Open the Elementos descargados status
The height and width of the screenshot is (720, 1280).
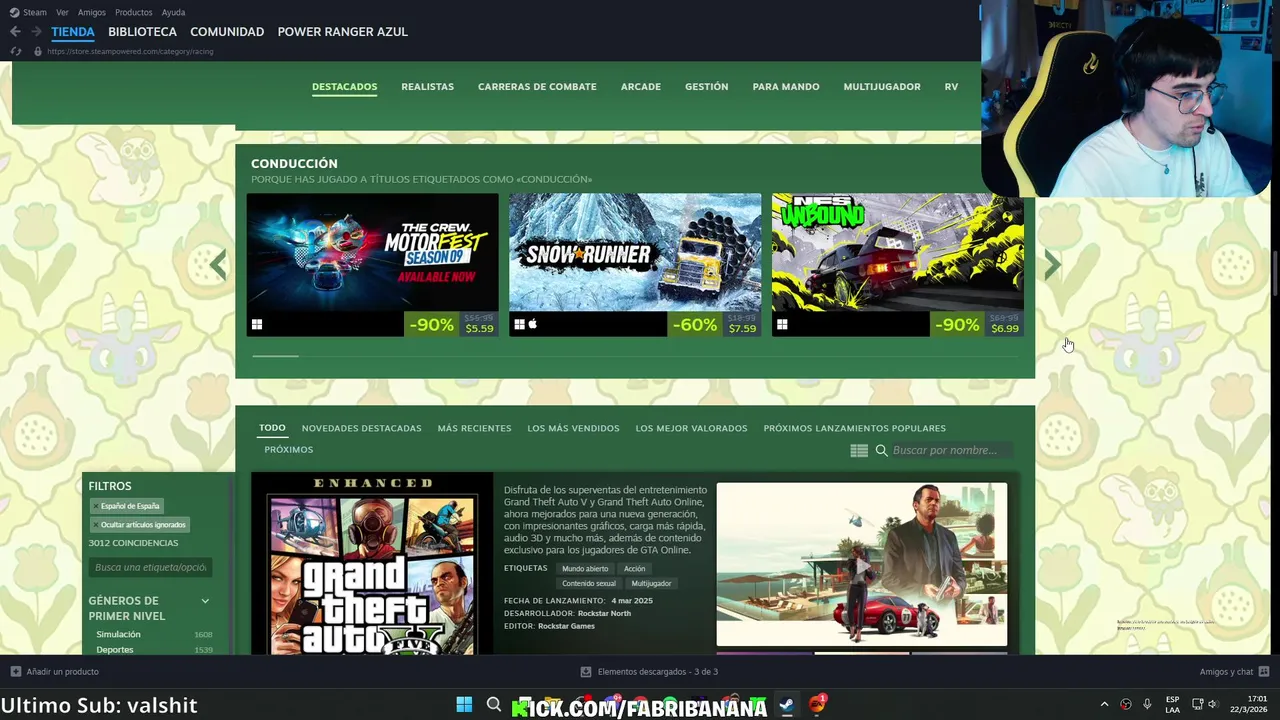649,672
